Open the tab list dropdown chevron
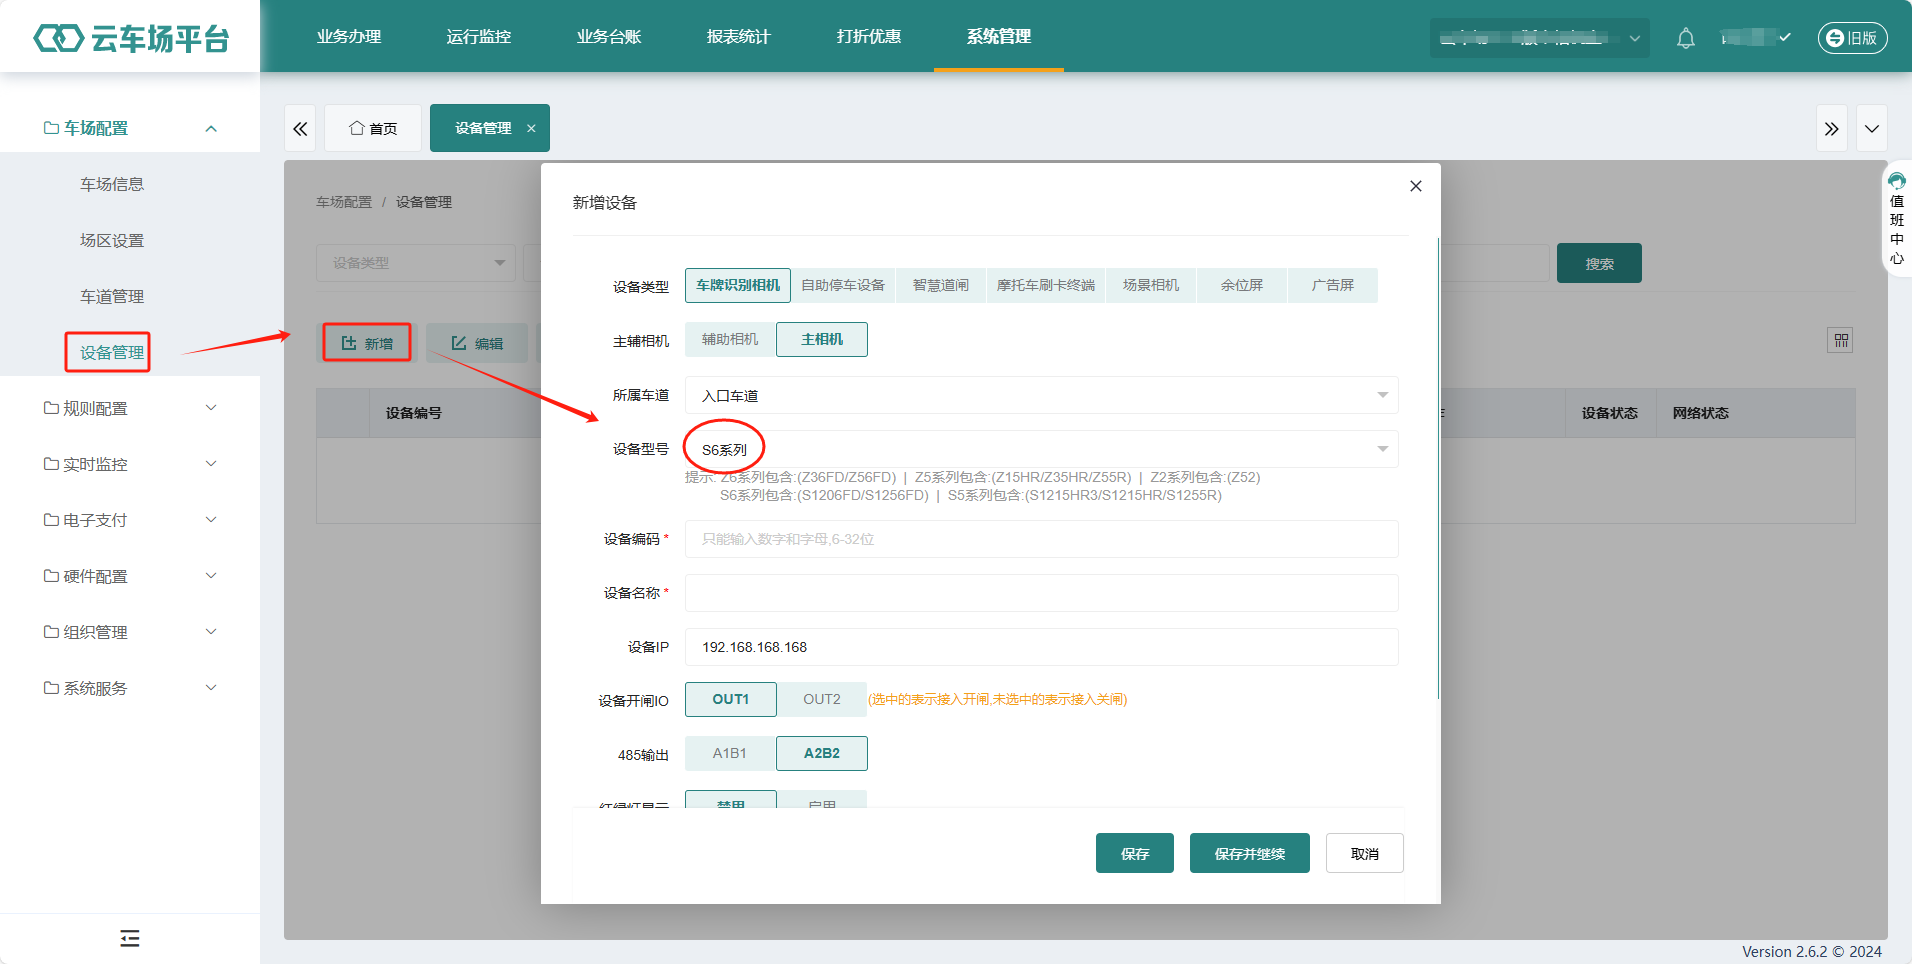The width and height of the screenshot is (1912, 964). point(1872,128)
